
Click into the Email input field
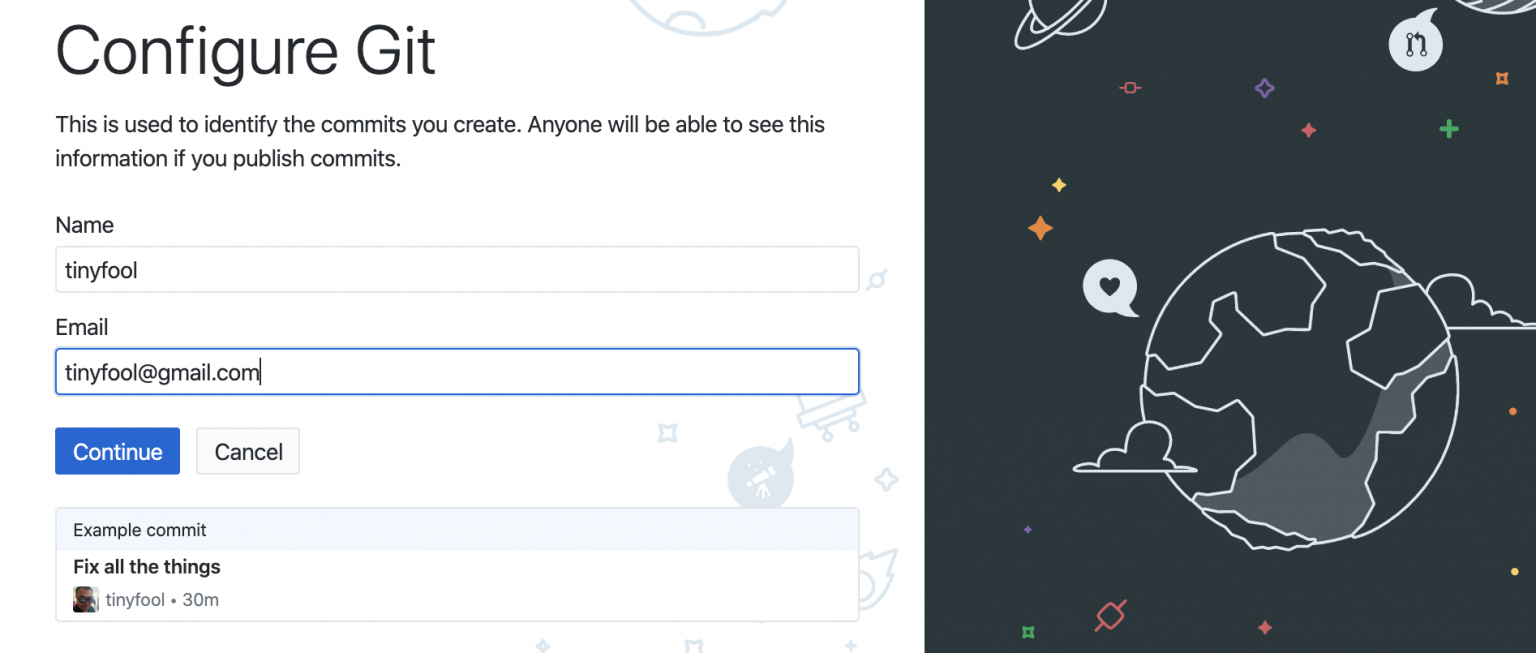click(x=457, y=372)
